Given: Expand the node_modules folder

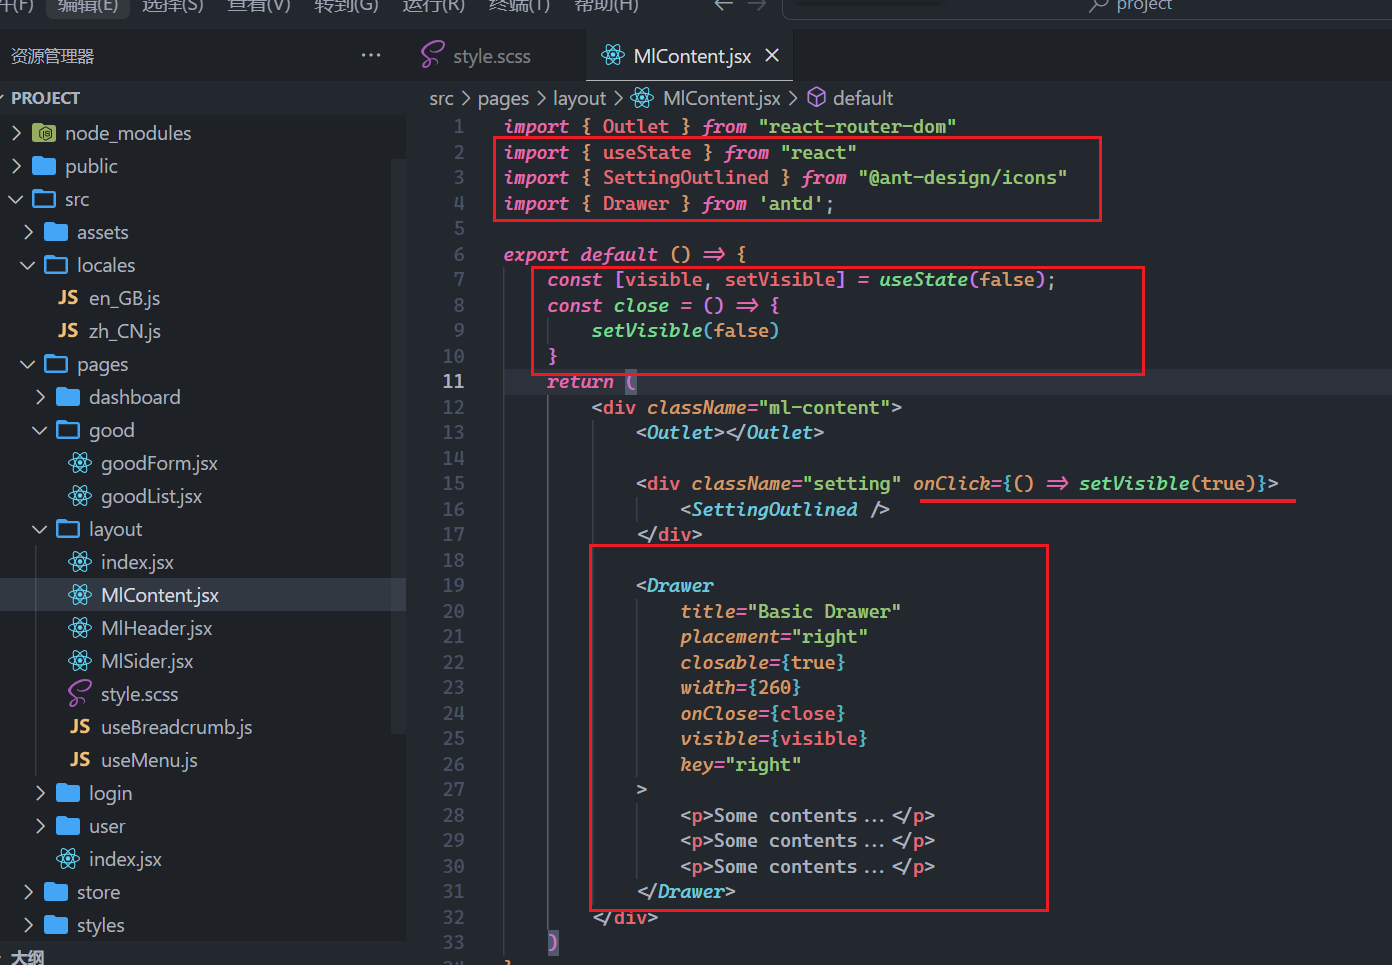Looking at the screenshot, I should tap(16, 132).
